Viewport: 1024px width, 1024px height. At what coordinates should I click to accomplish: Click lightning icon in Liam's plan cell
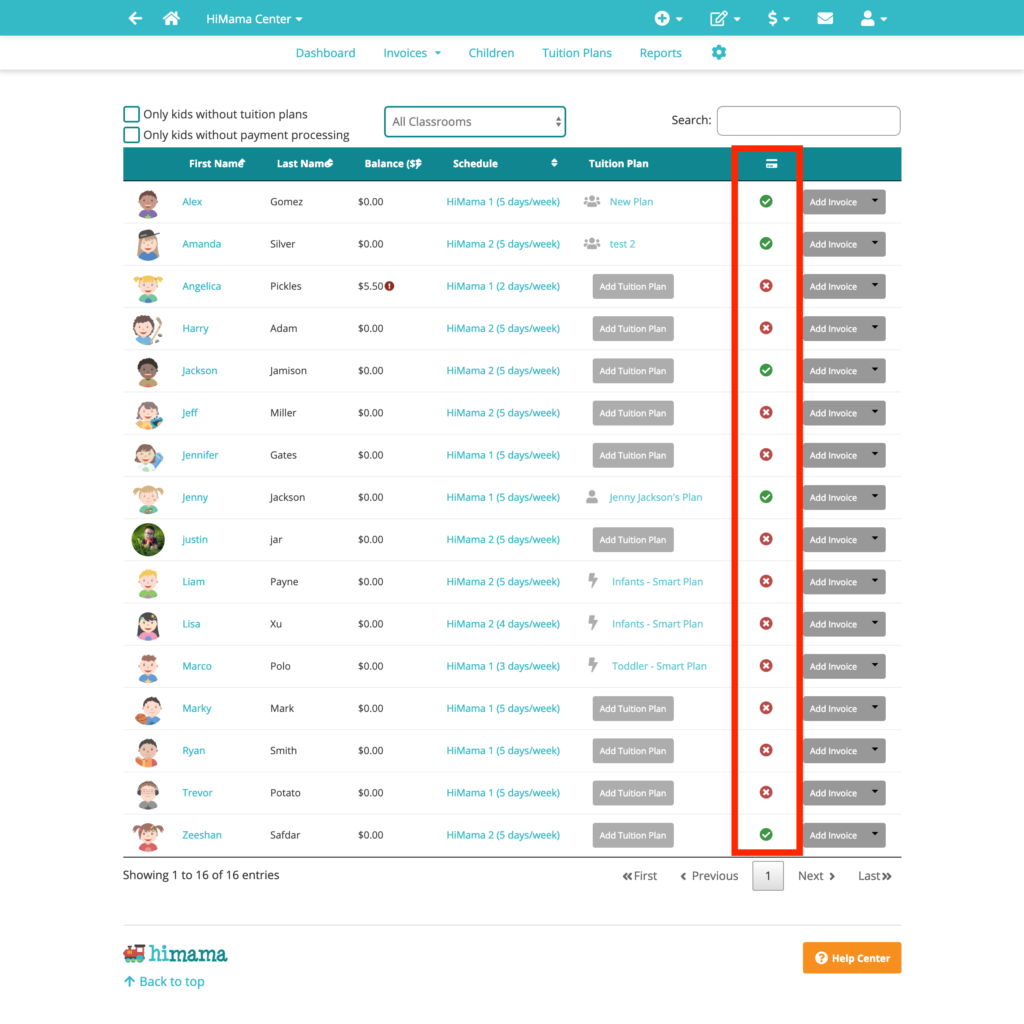[x=593, y=581]
